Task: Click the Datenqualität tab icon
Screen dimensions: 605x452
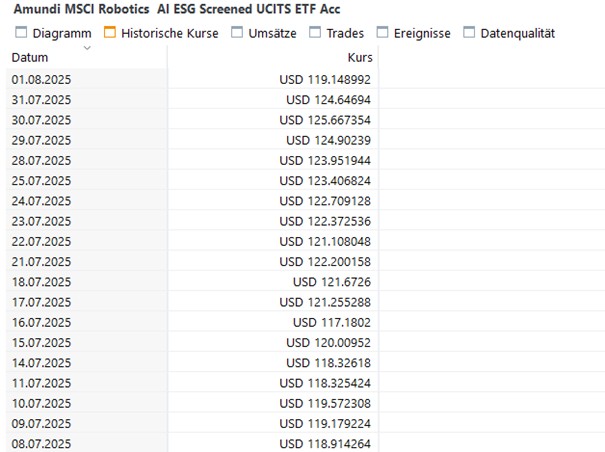Action: pos(469,33)
